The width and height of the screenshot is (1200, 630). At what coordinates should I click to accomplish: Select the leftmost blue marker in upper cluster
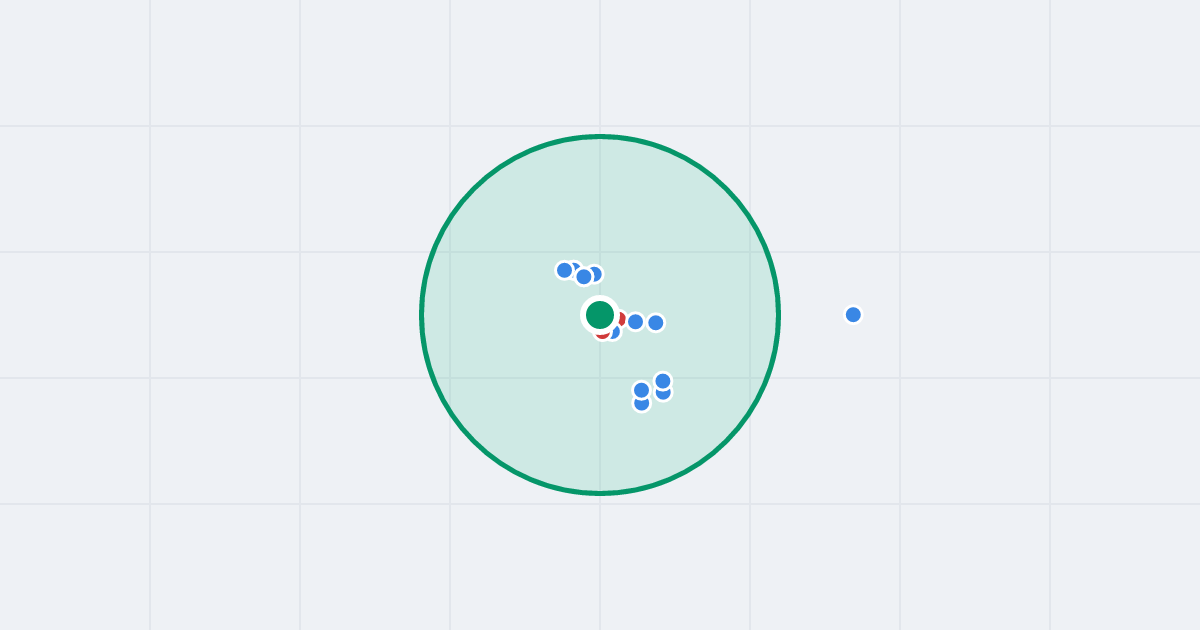[564, 270]
